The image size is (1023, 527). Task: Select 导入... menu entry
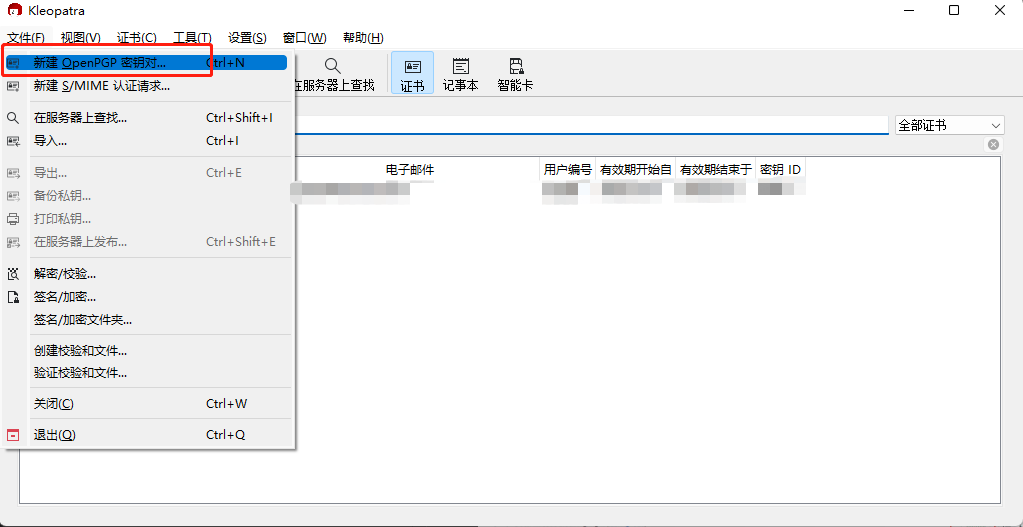(x=147, y=140)
